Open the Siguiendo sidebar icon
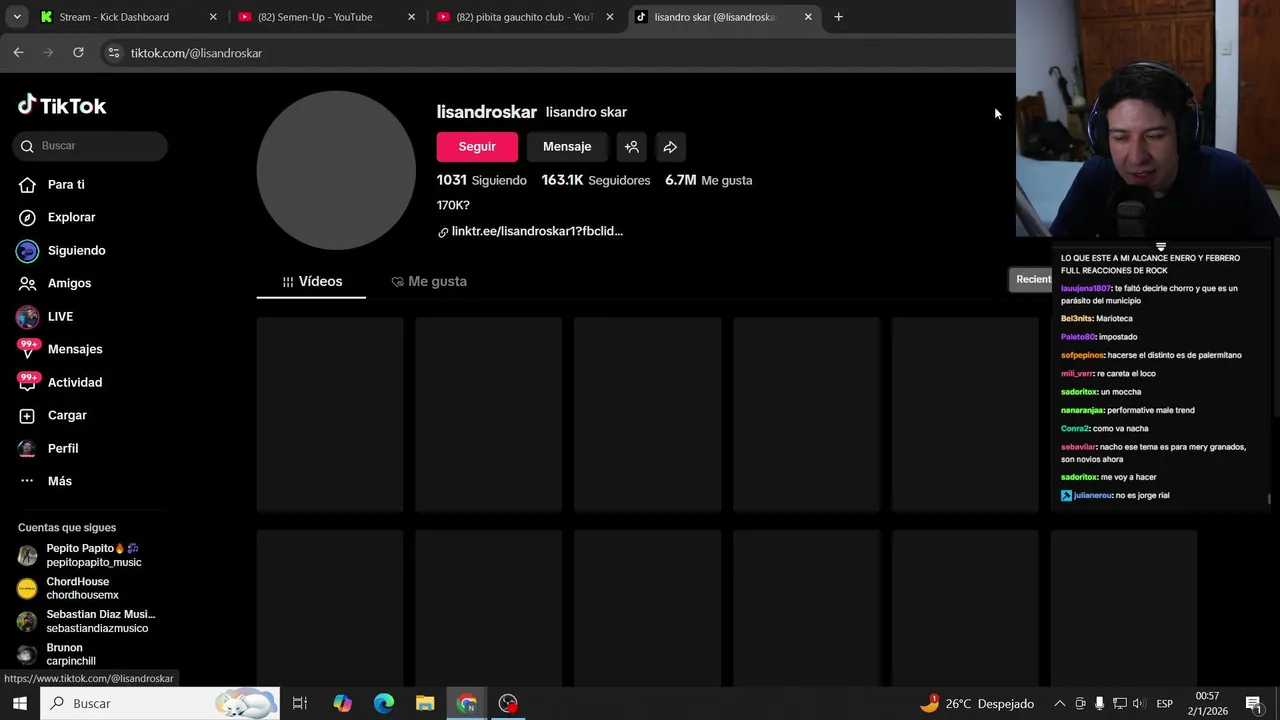The height and width of the screenshot is (720, 1280). [27, 250]
